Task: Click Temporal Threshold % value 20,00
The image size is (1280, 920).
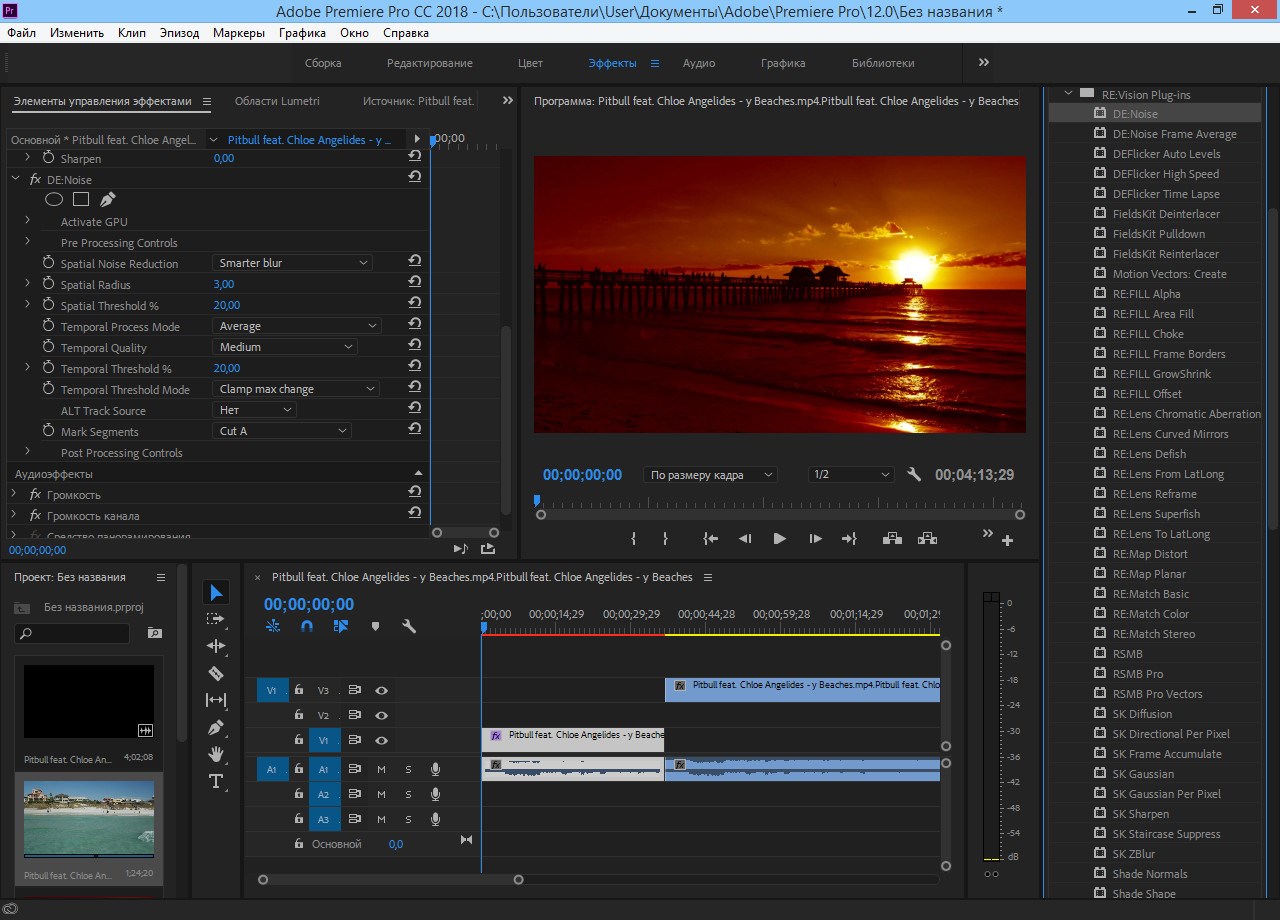Action: coord(227,368)
